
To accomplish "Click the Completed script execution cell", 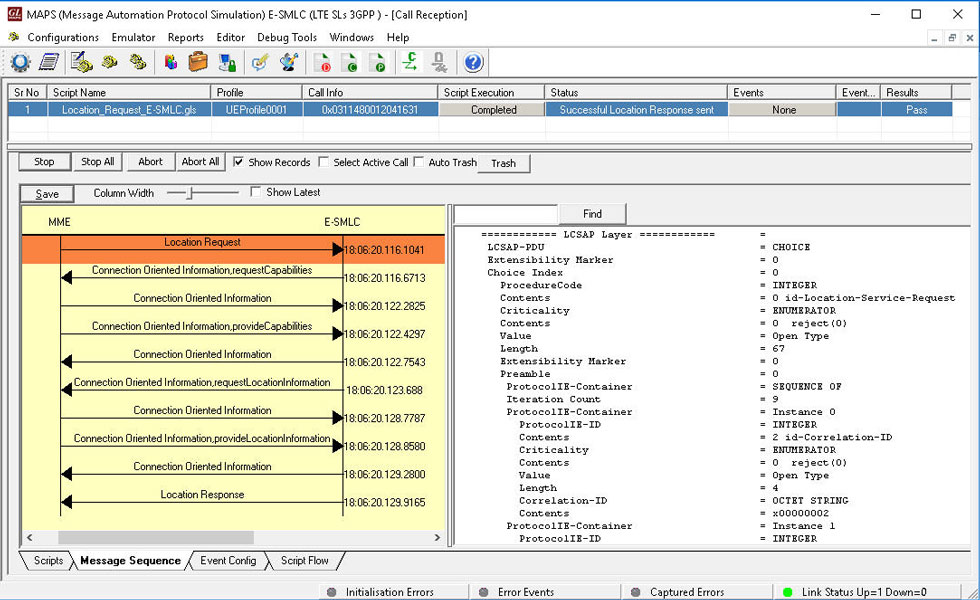I will [492, 109].
